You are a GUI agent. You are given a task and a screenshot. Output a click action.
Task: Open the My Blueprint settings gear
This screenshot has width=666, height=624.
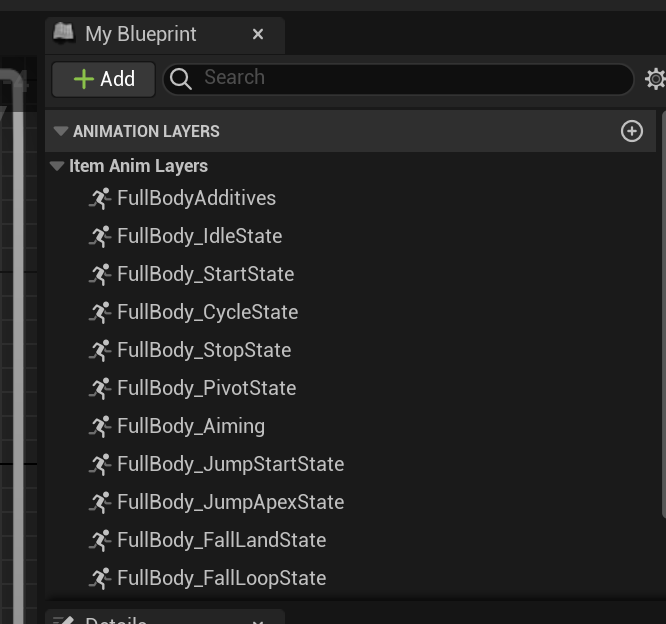656,79
